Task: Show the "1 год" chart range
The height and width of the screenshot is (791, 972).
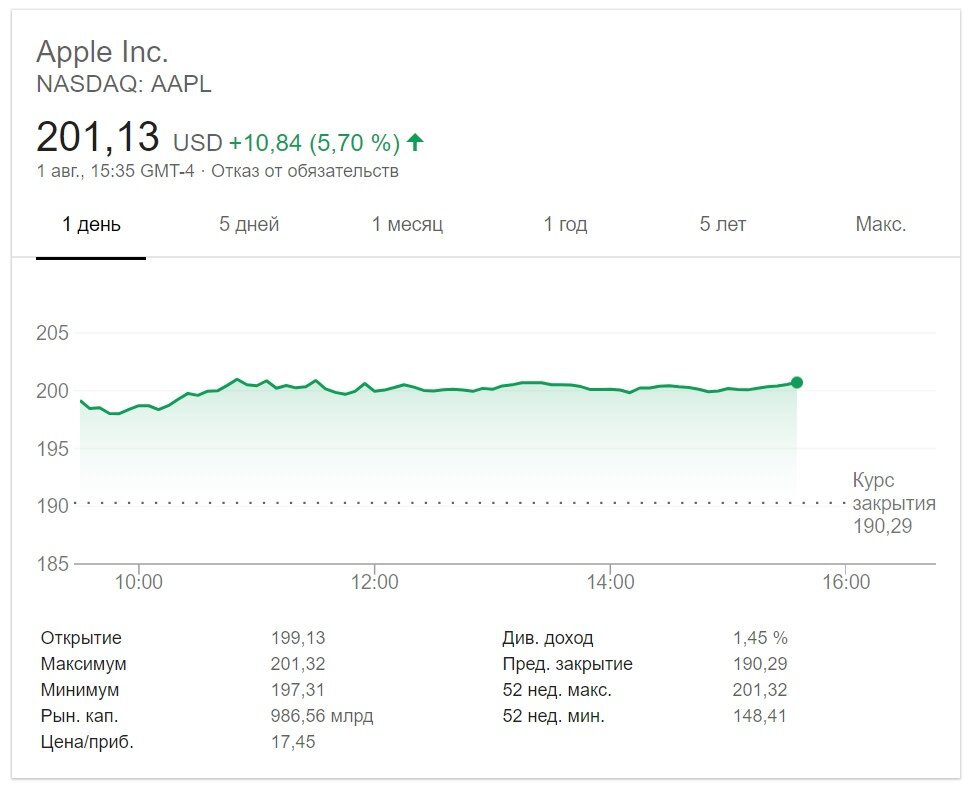Action: pos(565,224)
